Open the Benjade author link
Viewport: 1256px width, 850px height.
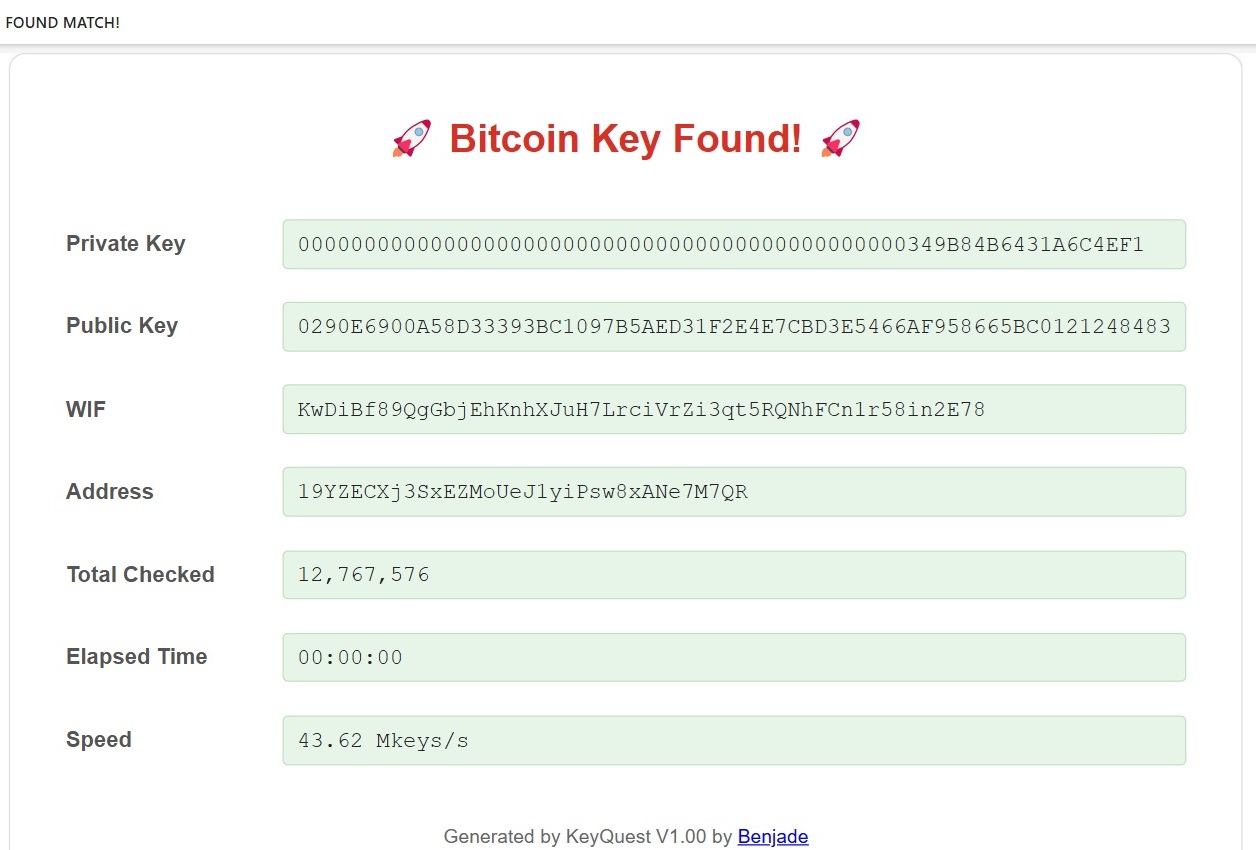[x=772, y=836]
